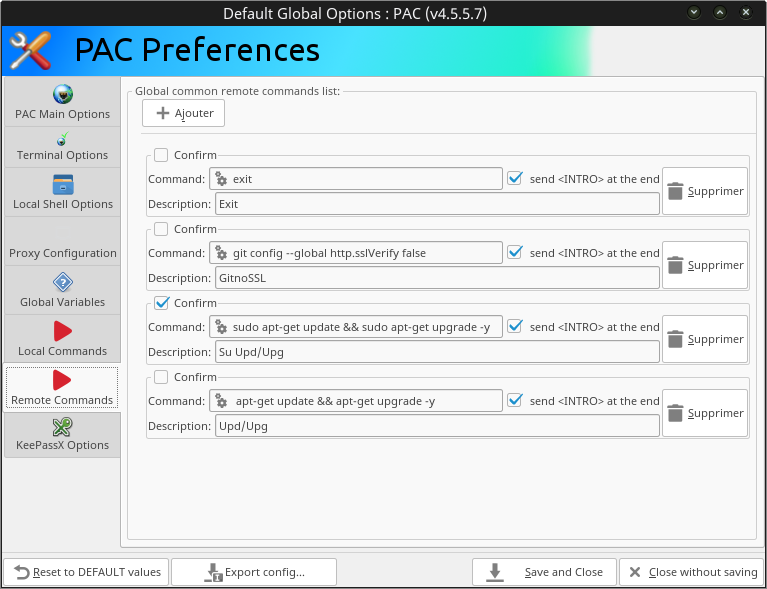Click the gear icon in the Upd/Upg command field
This screenshot has height=589, width=767.
(x=221, y=401)
